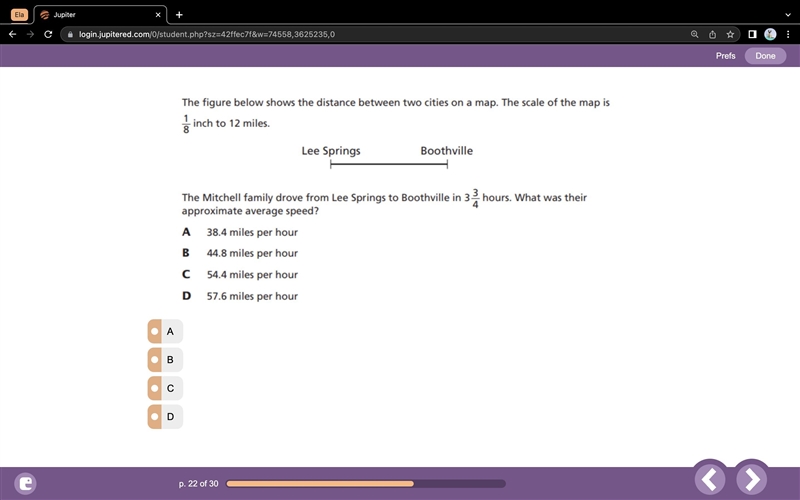
Task: Click the lock site info icon
Action: pyautogui.click(x=70, y=34)
